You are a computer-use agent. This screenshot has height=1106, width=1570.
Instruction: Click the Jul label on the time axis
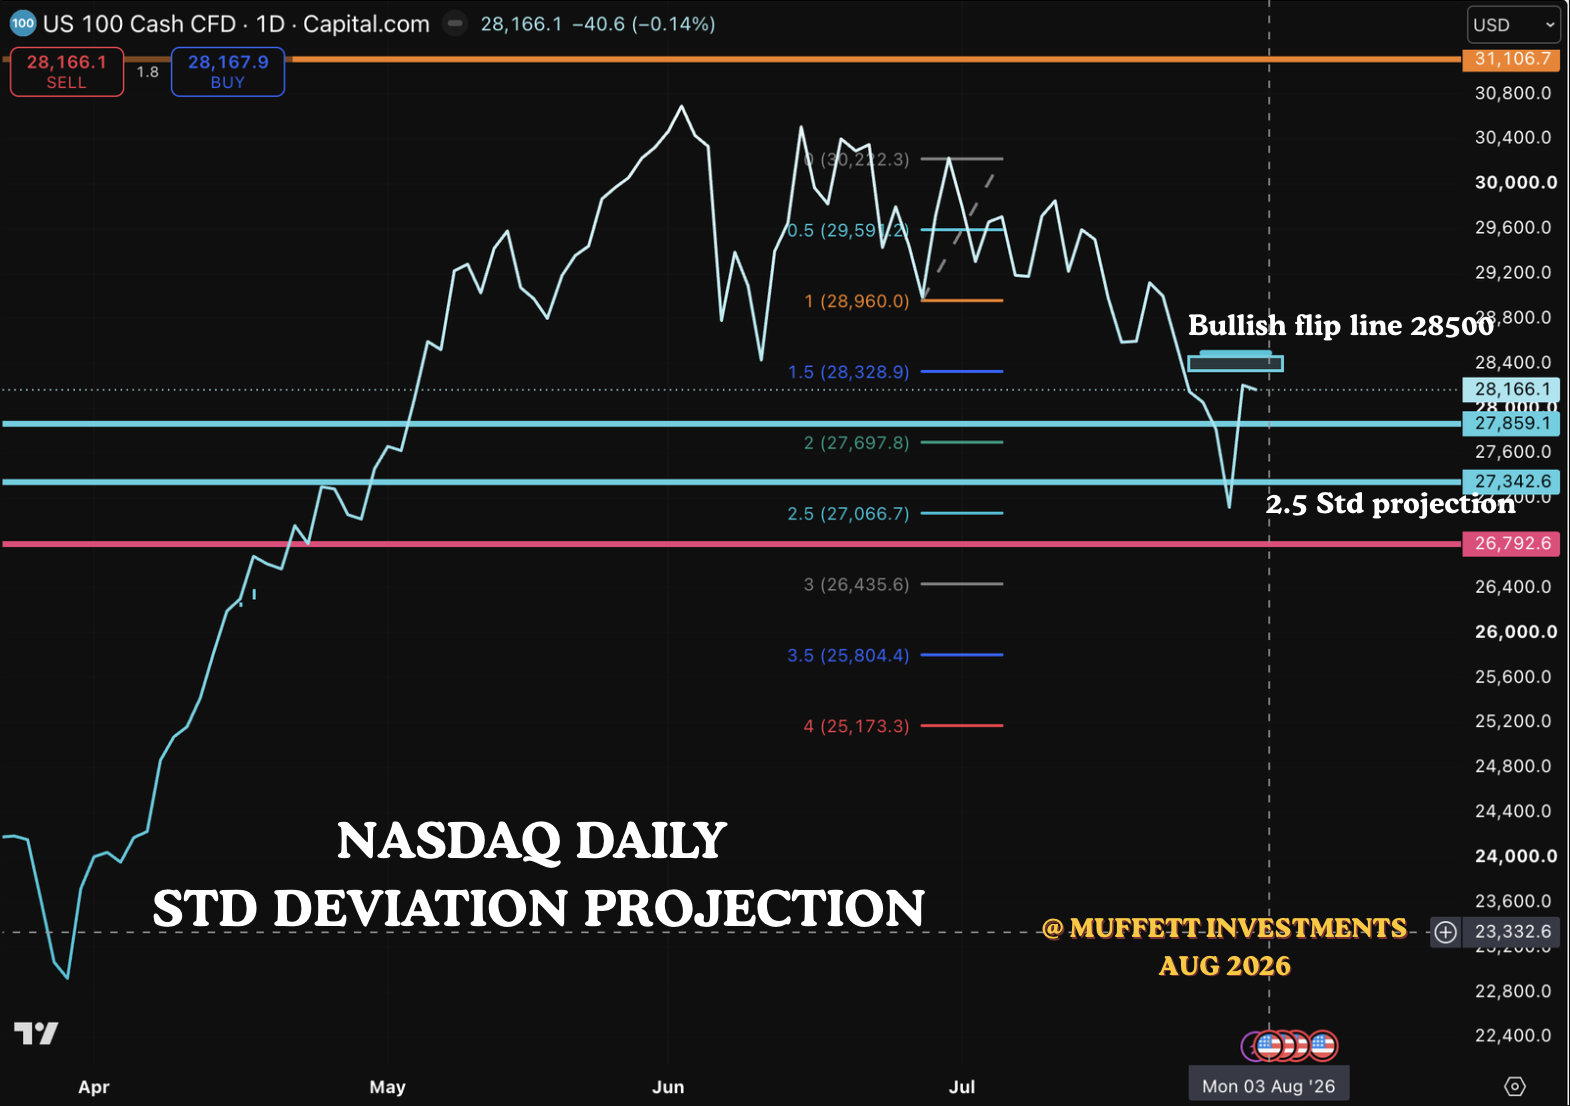[x=962, y=1087]
